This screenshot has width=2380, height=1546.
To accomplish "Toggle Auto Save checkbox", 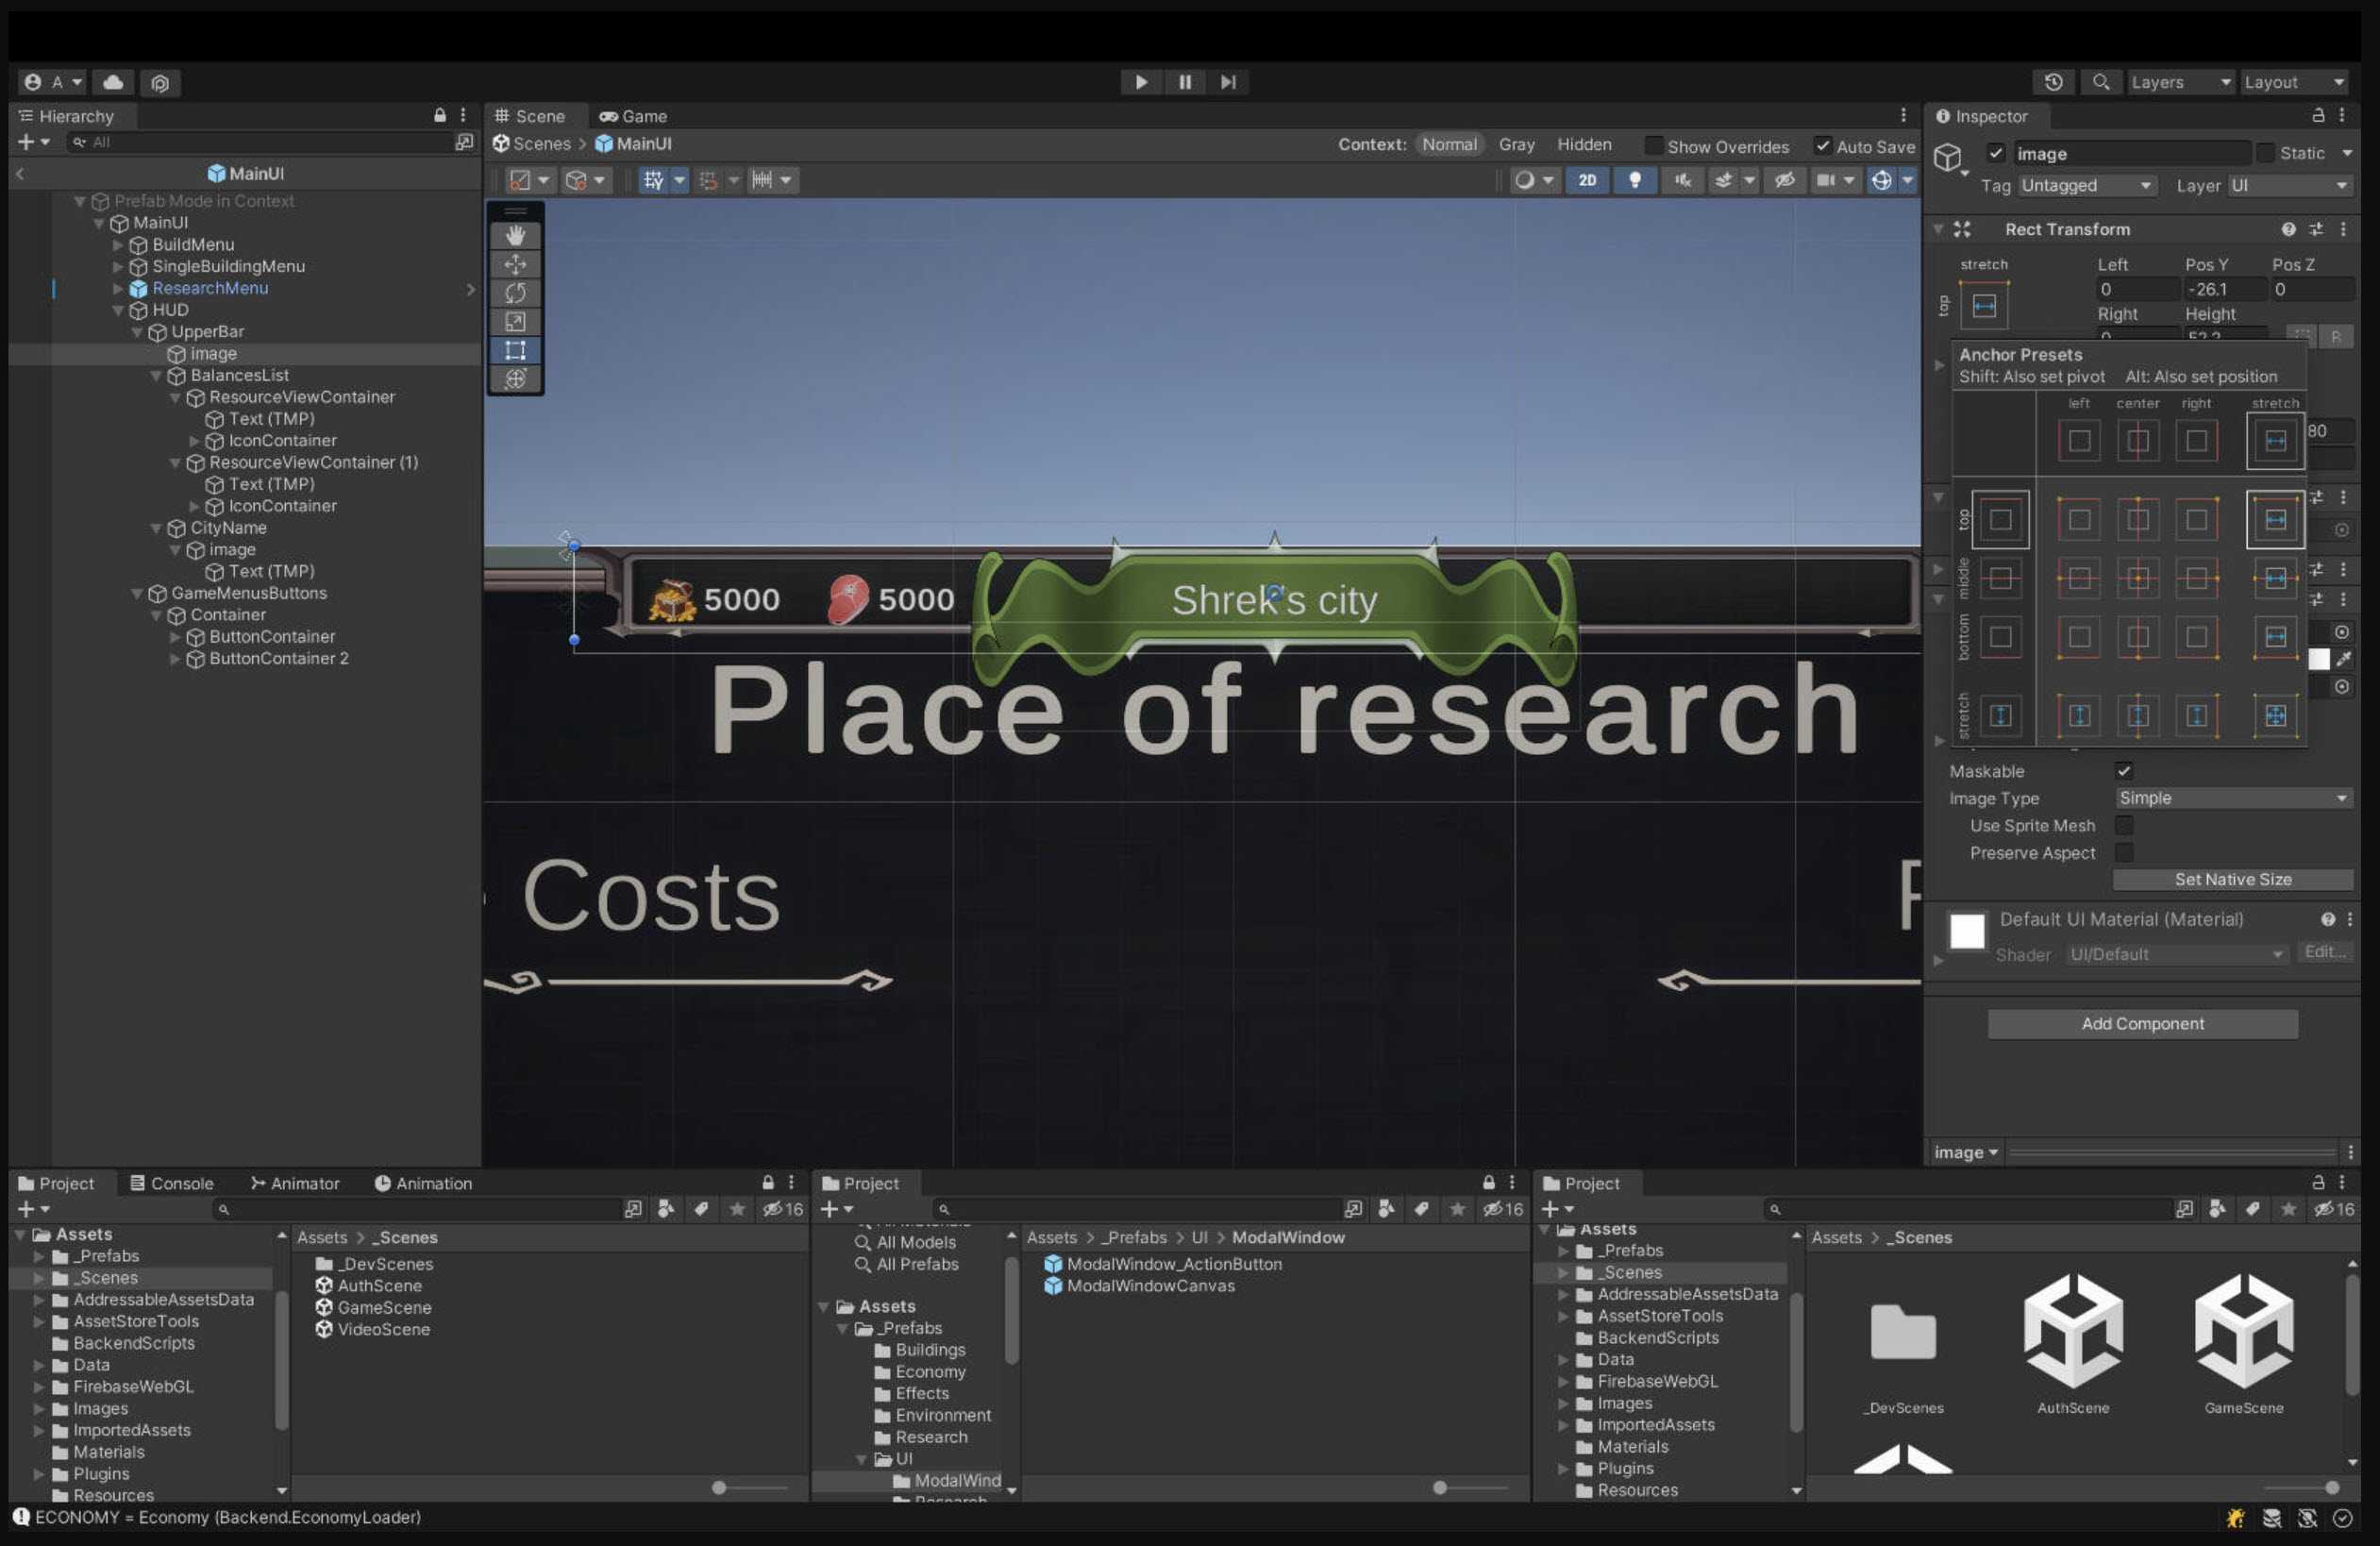I will 1823,146.
